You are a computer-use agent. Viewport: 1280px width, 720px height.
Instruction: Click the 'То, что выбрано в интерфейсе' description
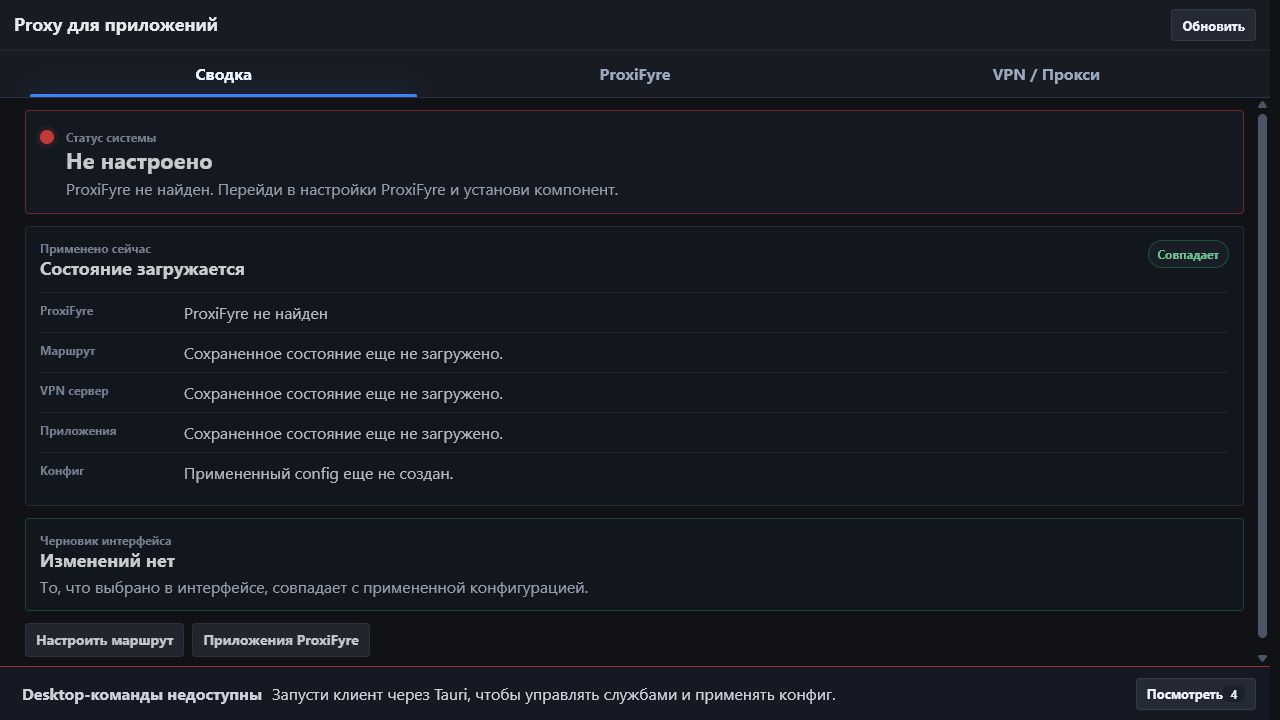[x=314, y=588]
